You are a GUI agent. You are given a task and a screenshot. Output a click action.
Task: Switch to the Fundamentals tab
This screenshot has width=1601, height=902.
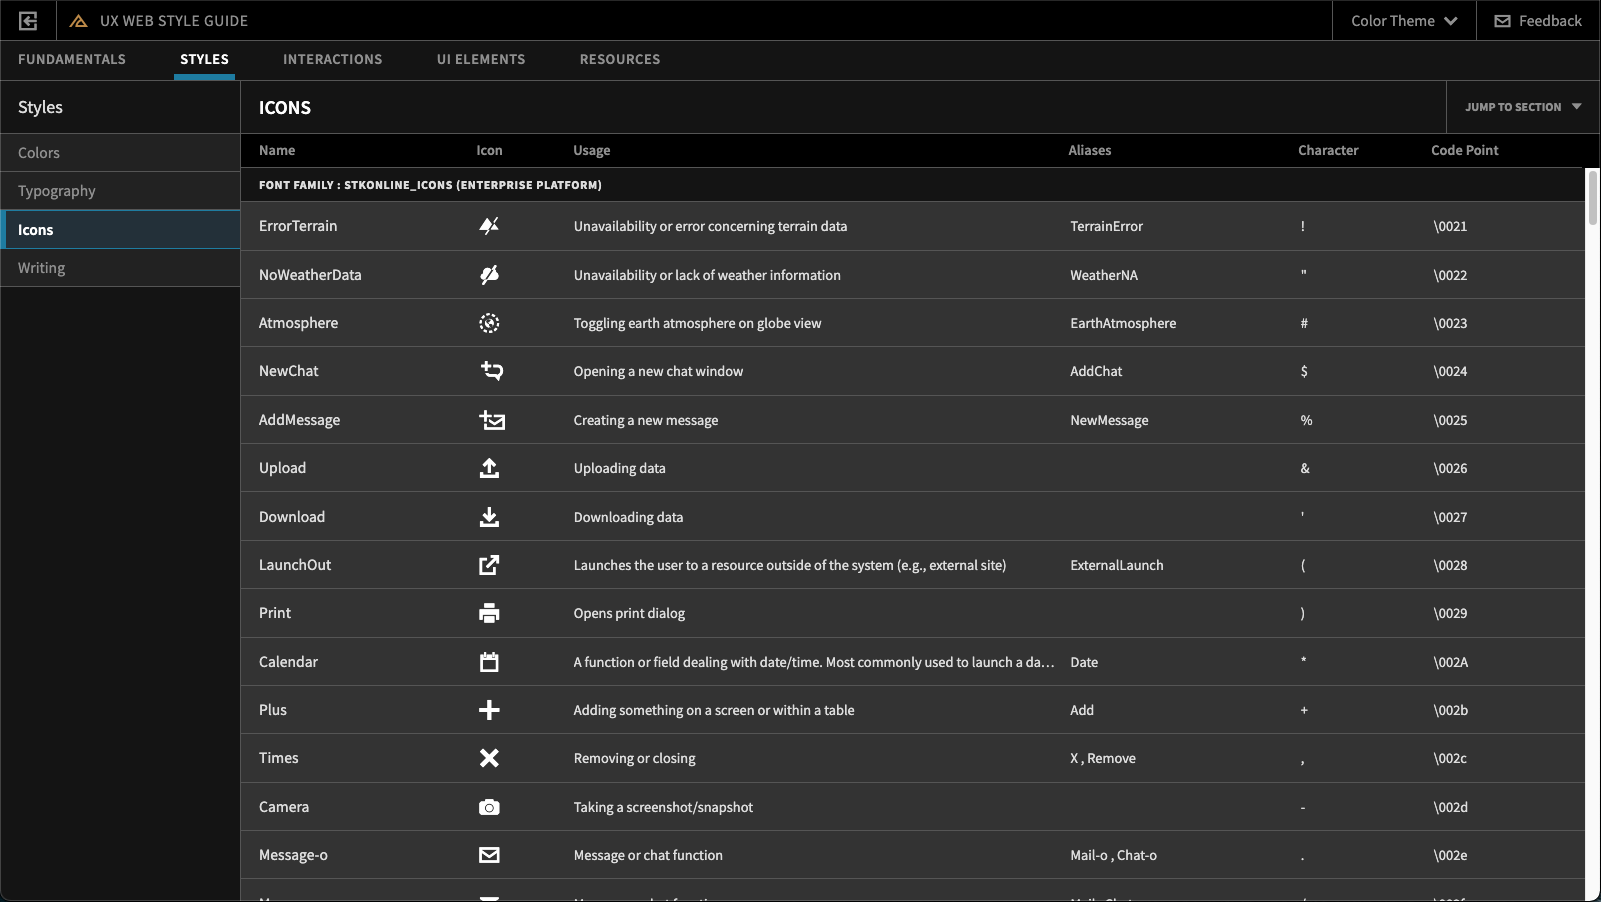point(72,59)
